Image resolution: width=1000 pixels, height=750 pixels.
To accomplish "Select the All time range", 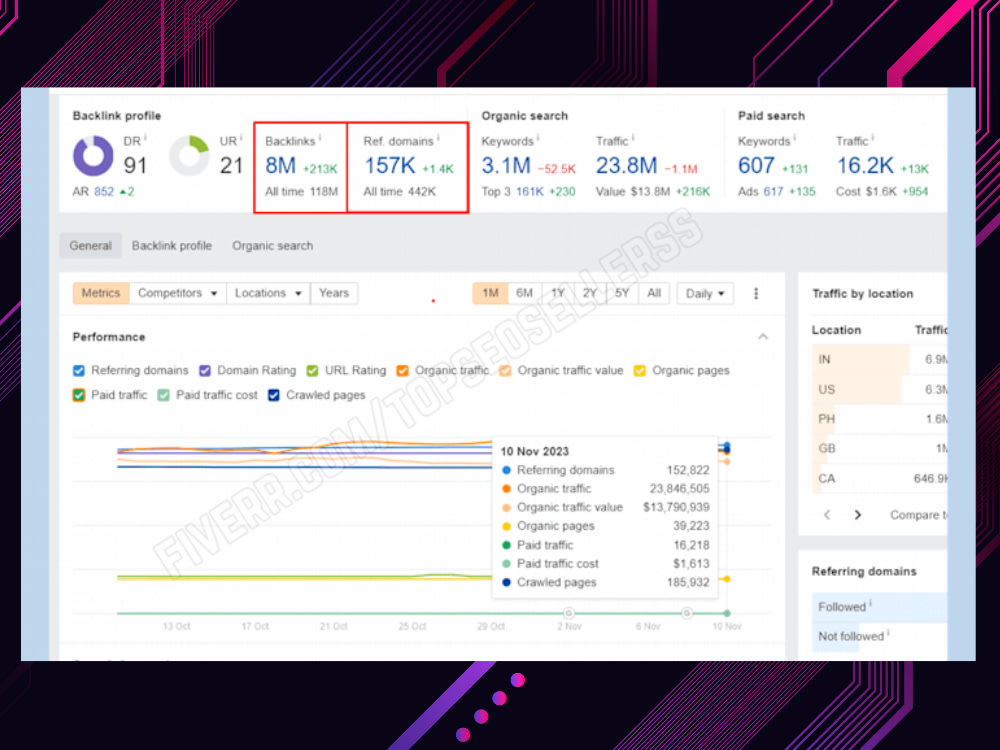I will click(654, 293).
